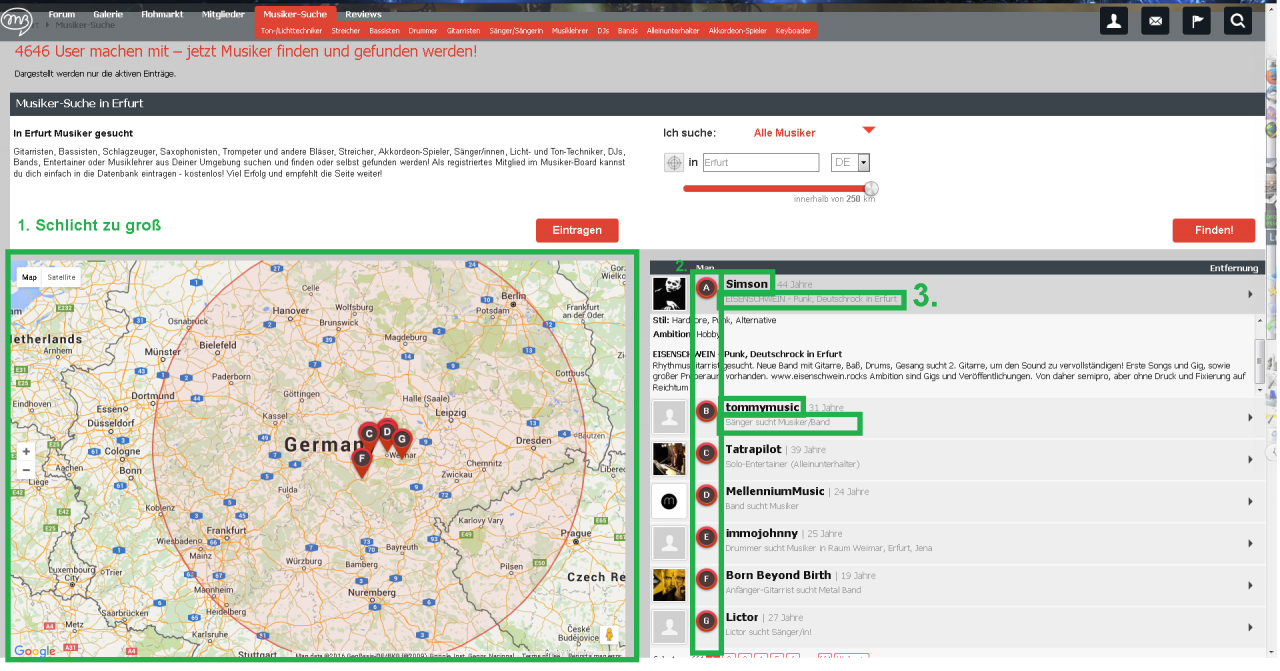Open the Bassisten submenu item

384,31
